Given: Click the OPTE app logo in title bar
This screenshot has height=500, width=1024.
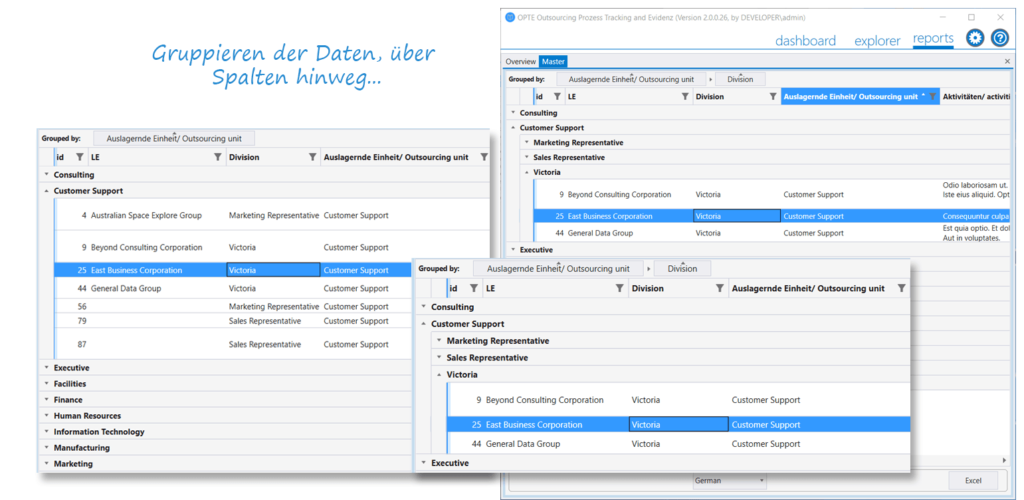Looking at the screenshot, I should pyautogui.click(x=510, y=17).
